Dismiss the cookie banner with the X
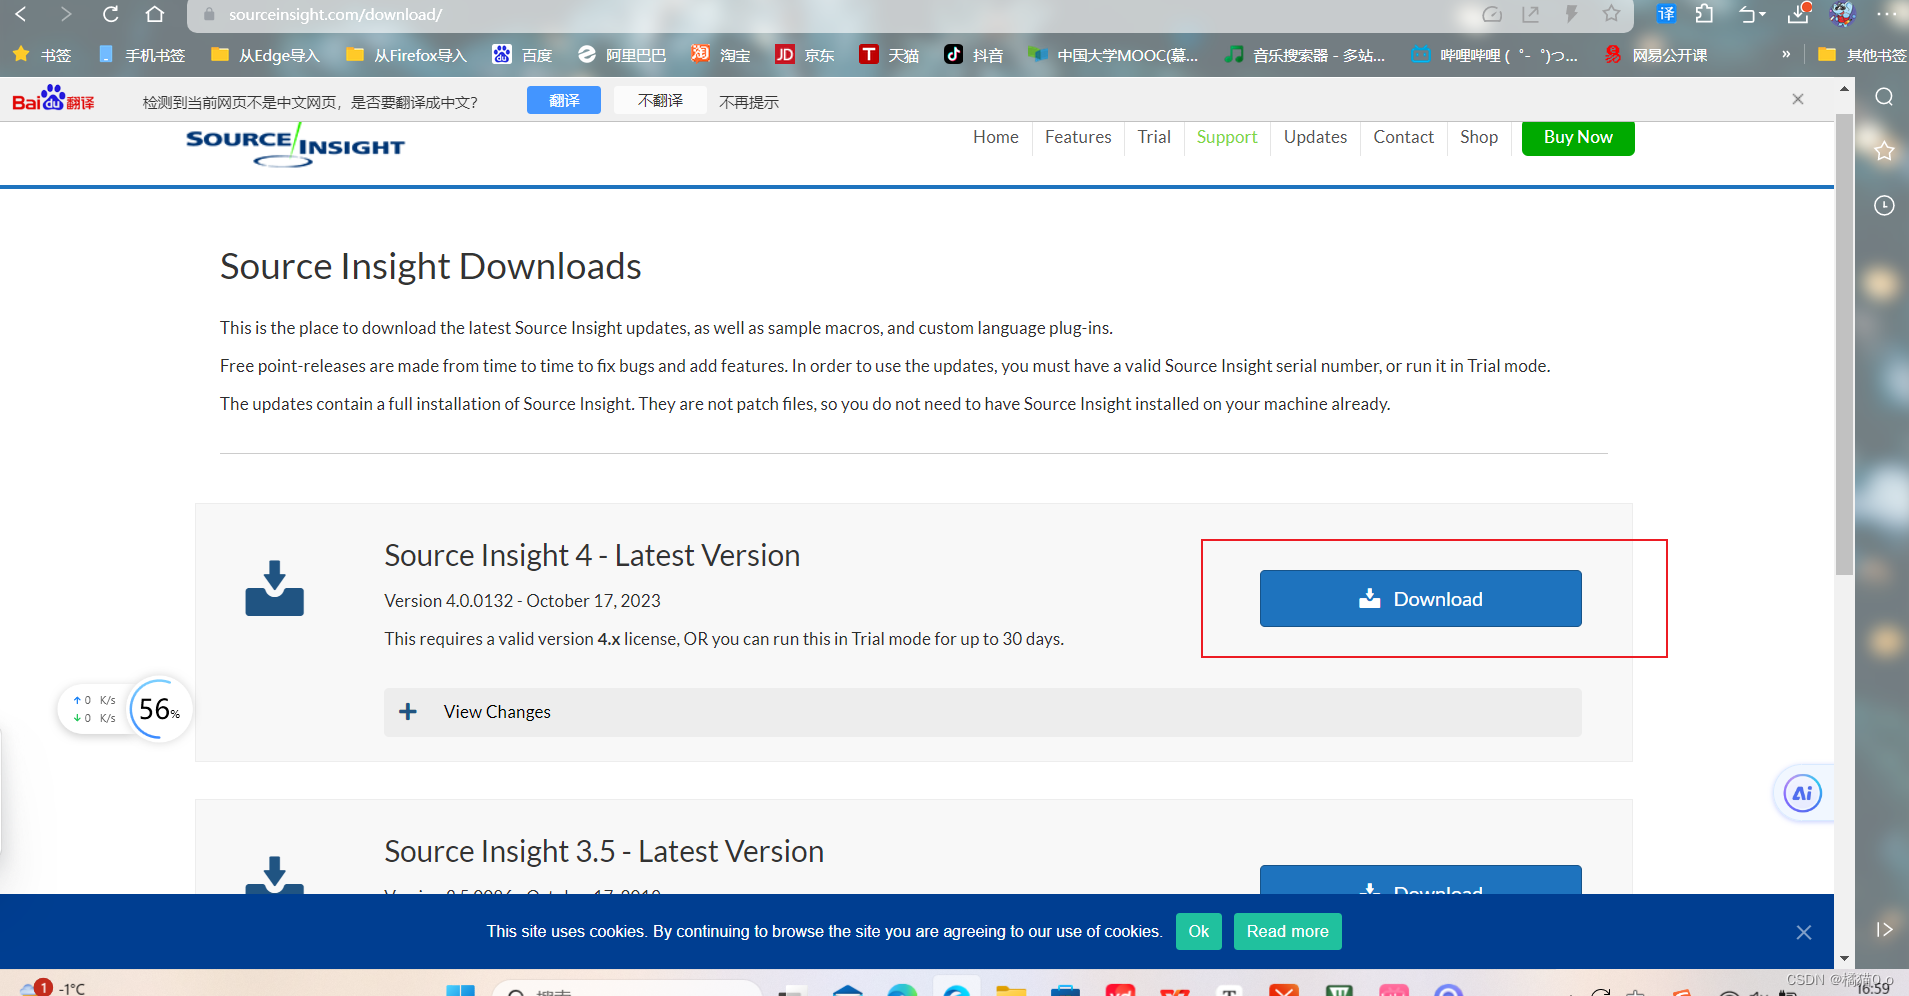Screen dimensions: 1909x996 tap(1803, 932)
